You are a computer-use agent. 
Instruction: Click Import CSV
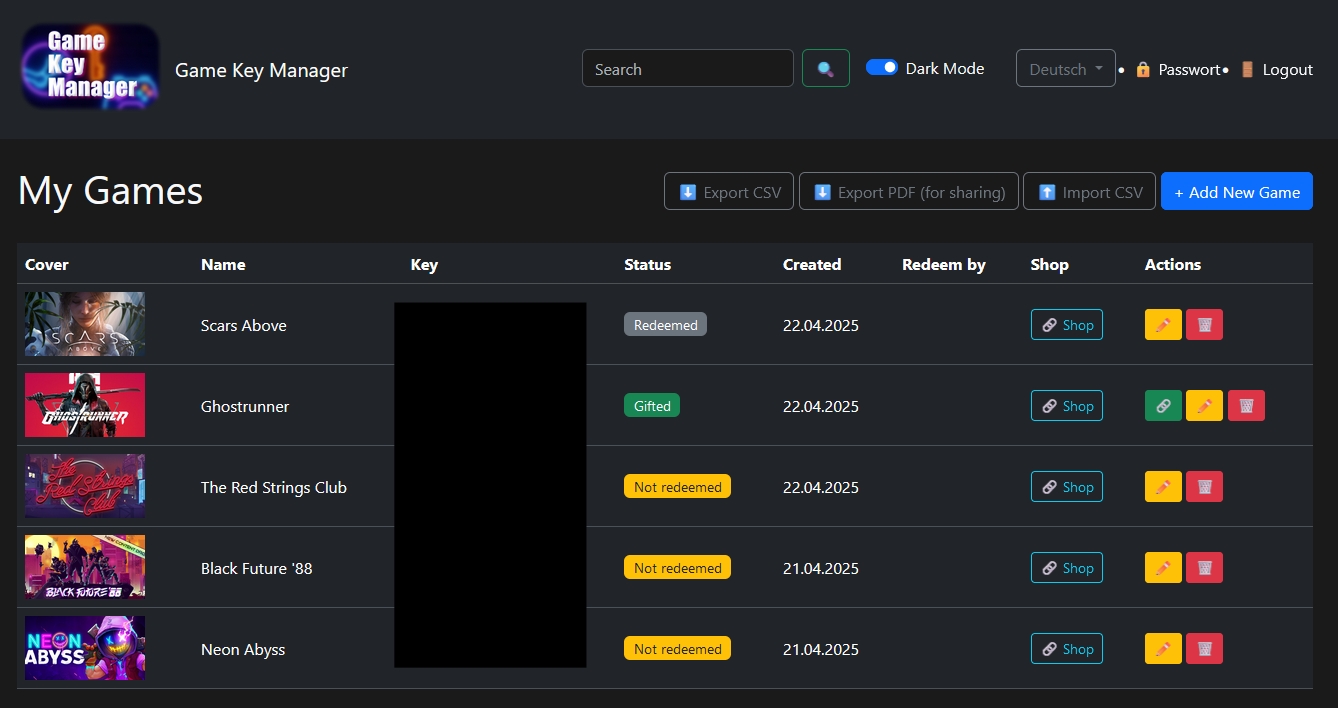(1089, 191)
